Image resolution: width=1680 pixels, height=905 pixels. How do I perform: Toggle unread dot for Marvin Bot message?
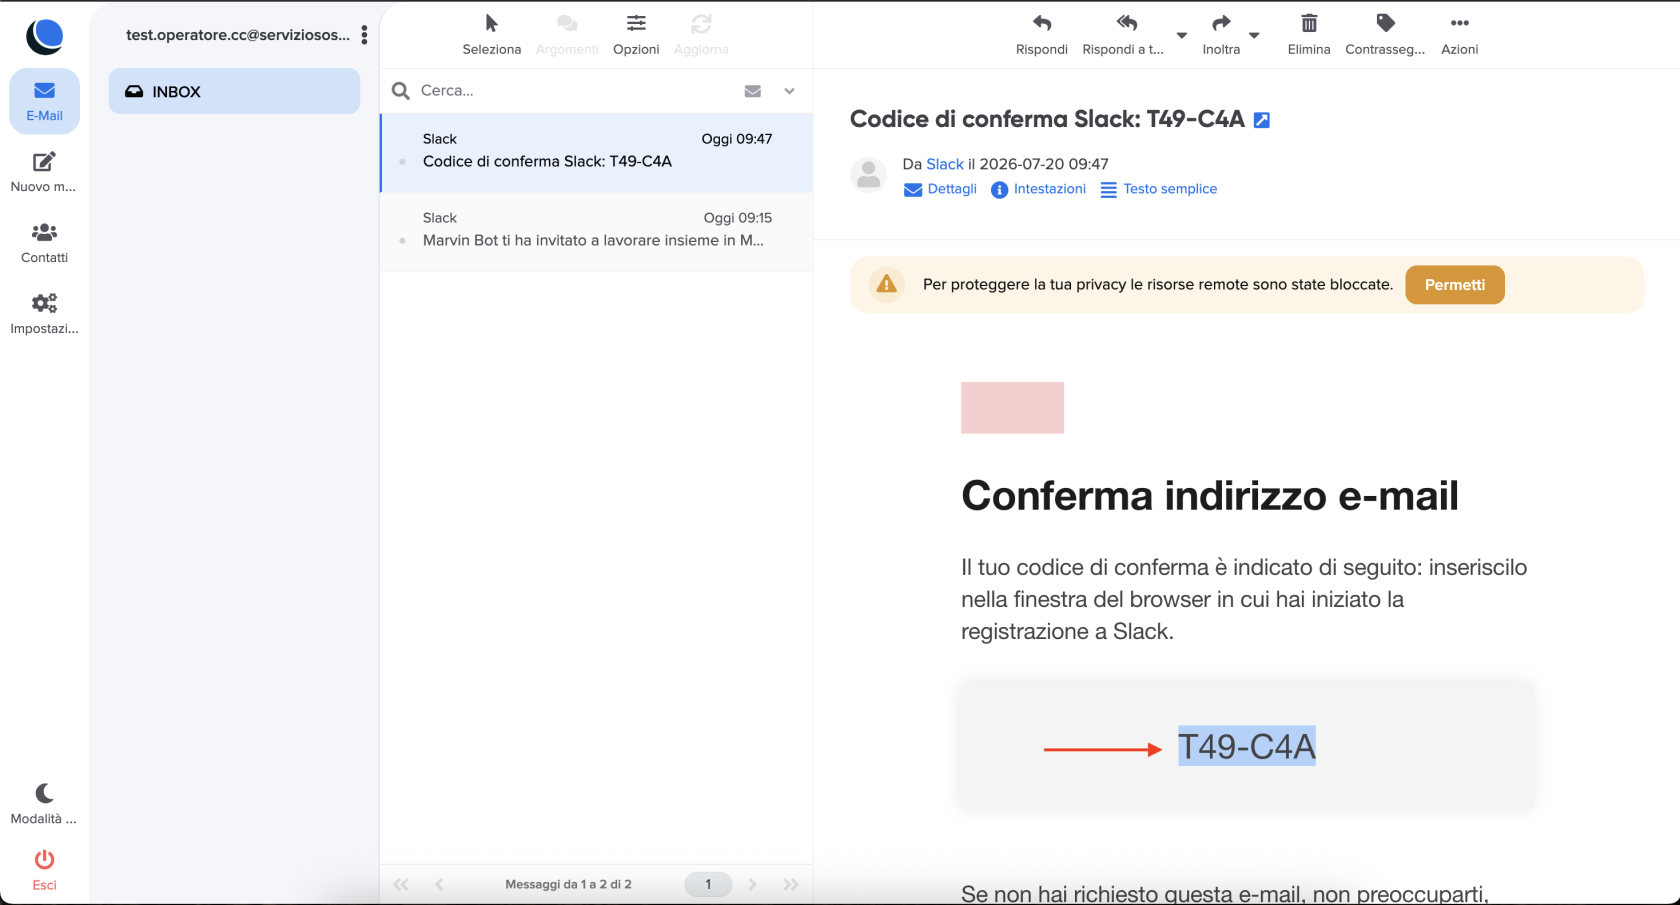(402, 240)
